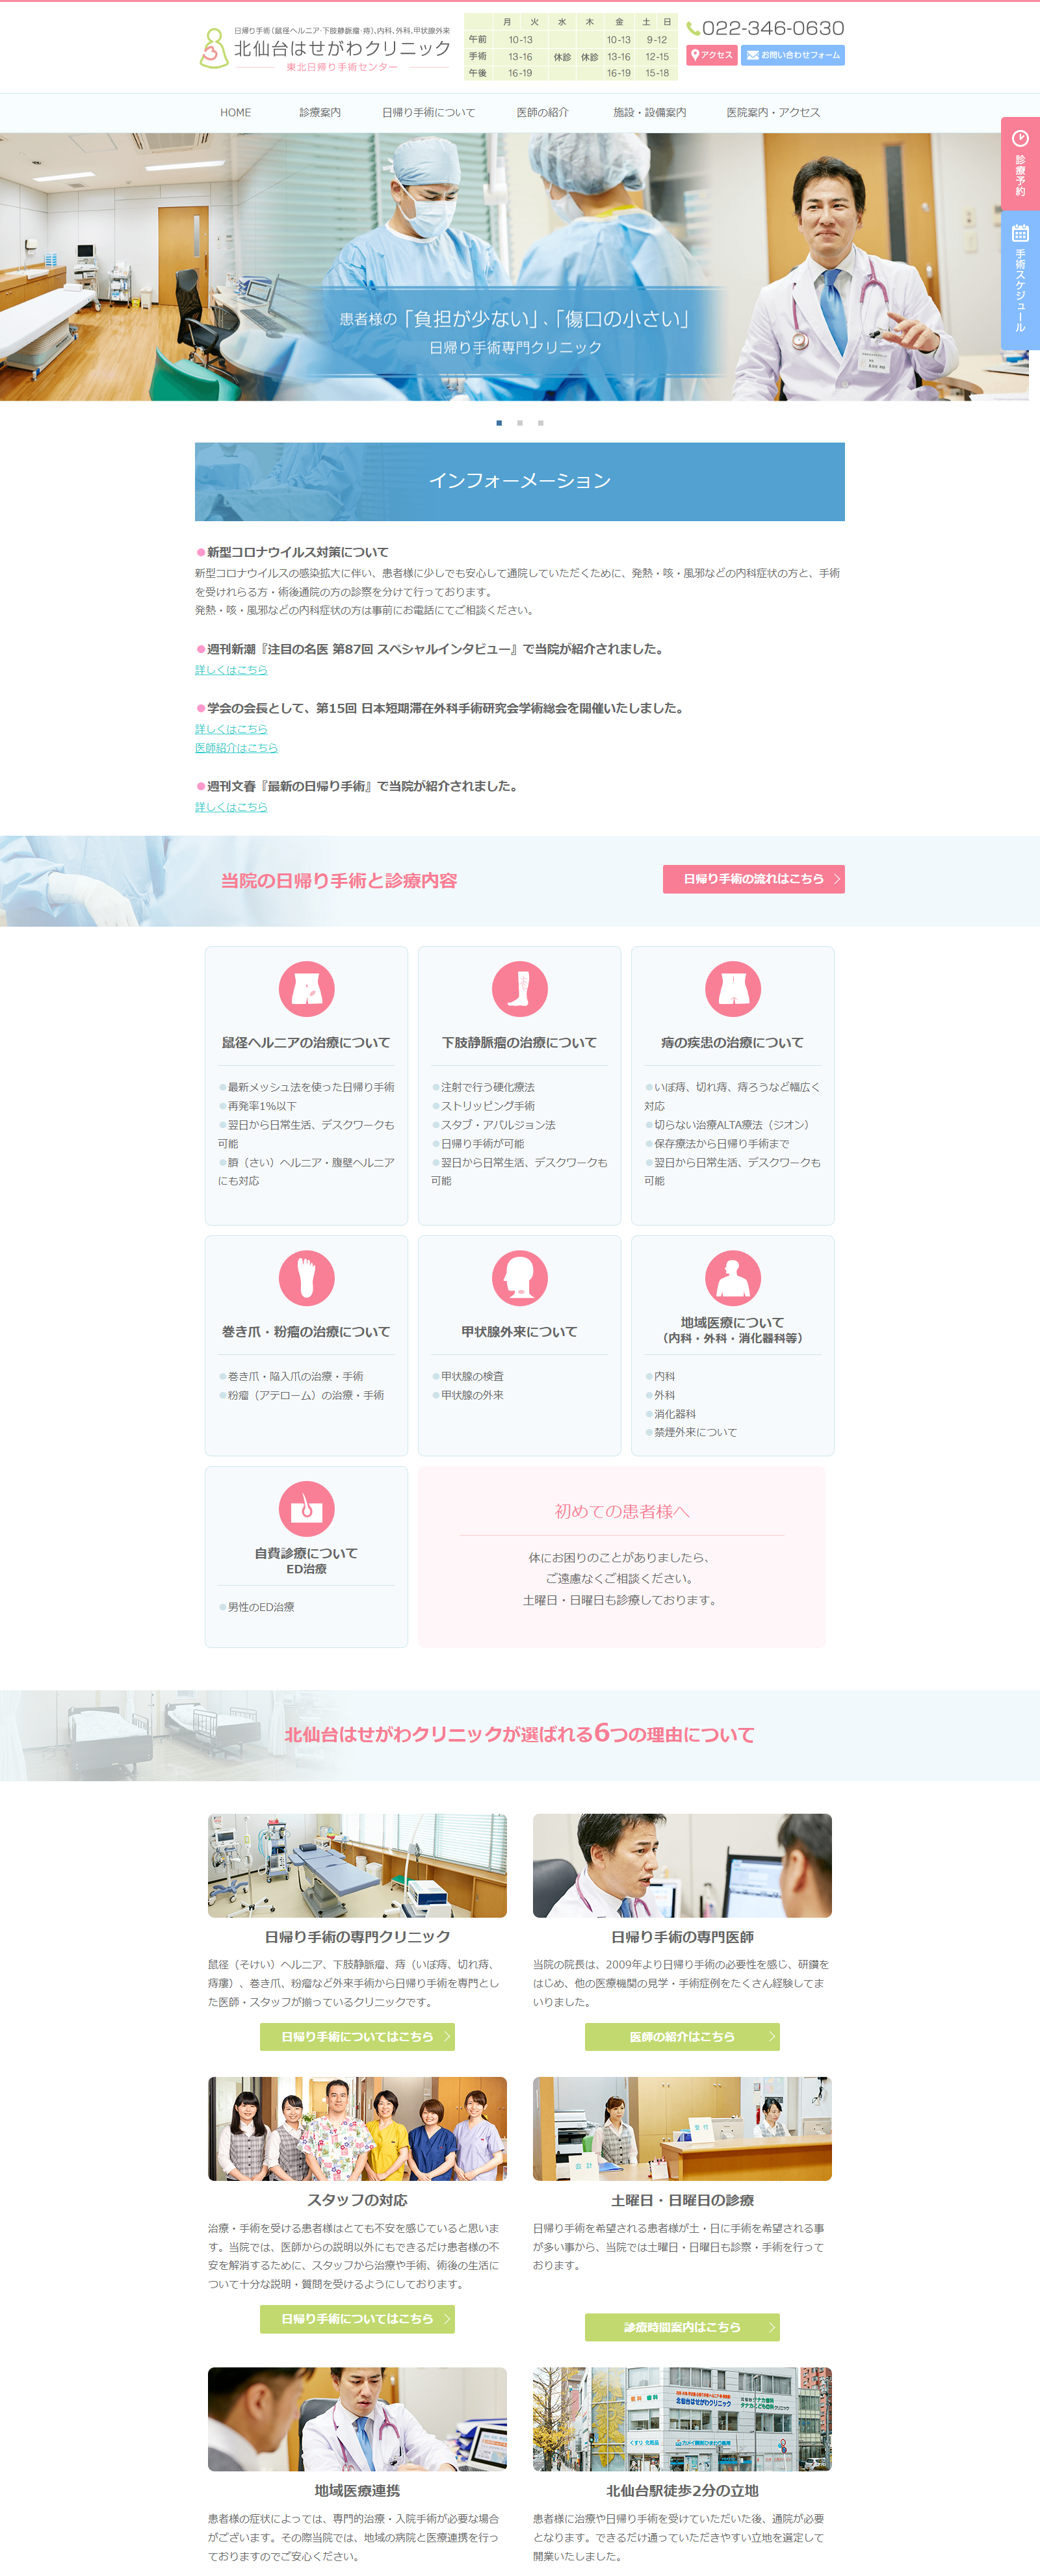Screen dimensions: 1040x2576
Task: Click the office hours schedule table
Action: (x=571, y=47)
